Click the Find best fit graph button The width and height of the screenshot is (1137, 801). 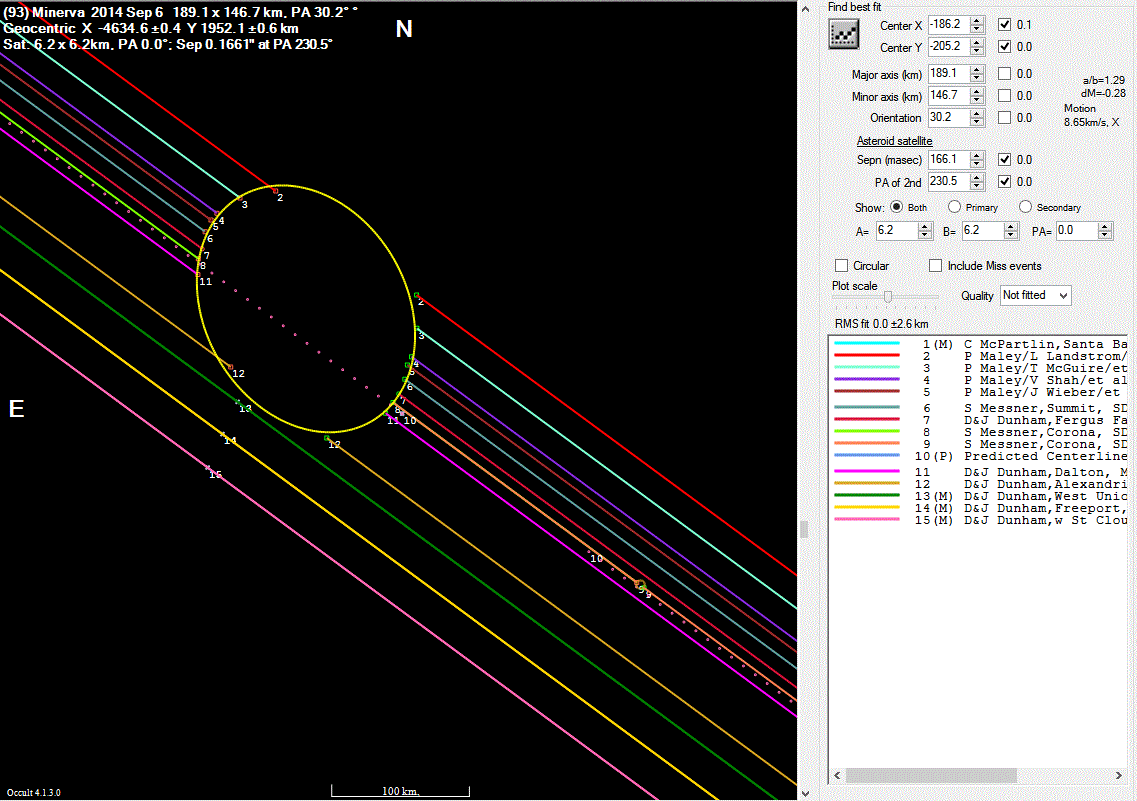pyautogui.click(x=844, y=35)
